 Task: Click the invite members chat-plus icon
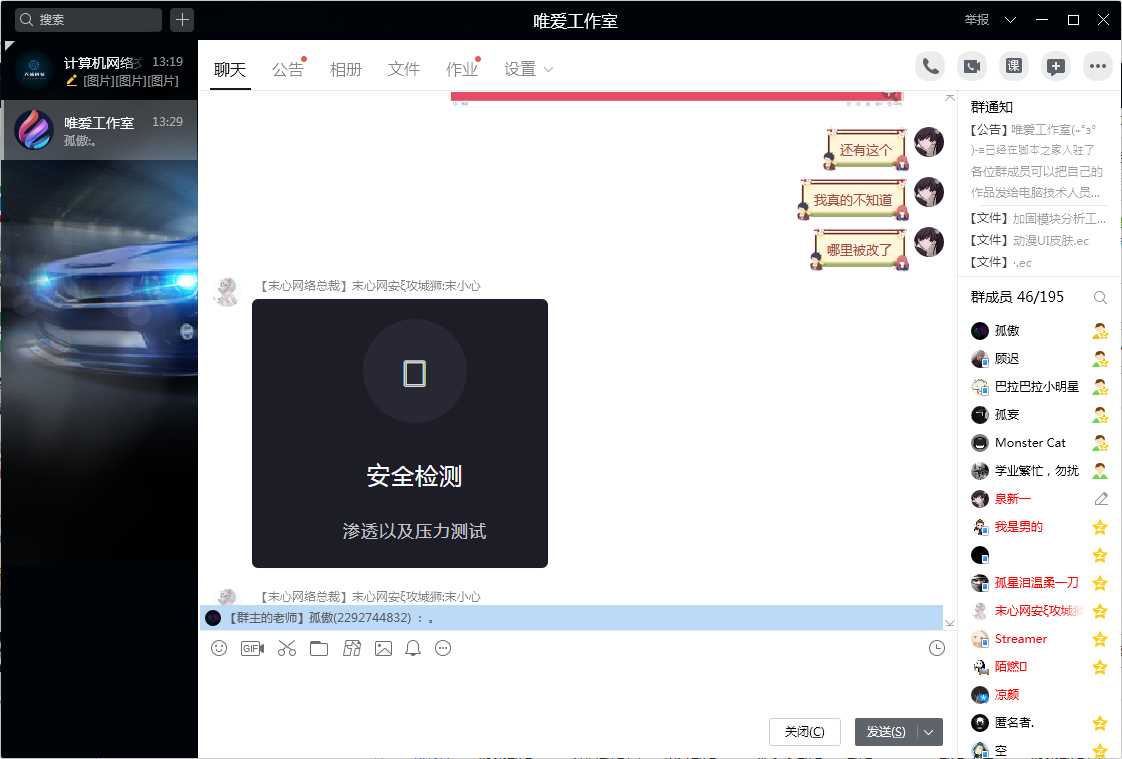pyautogui.click(x=1055, y=67)
